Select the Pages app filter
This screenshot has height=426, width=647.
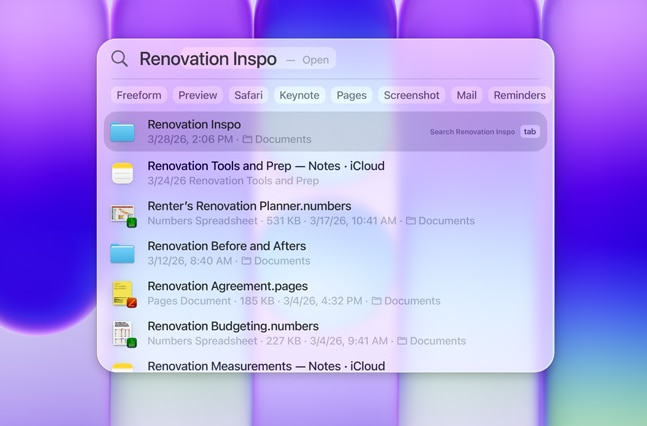click(x=351, y=95)
